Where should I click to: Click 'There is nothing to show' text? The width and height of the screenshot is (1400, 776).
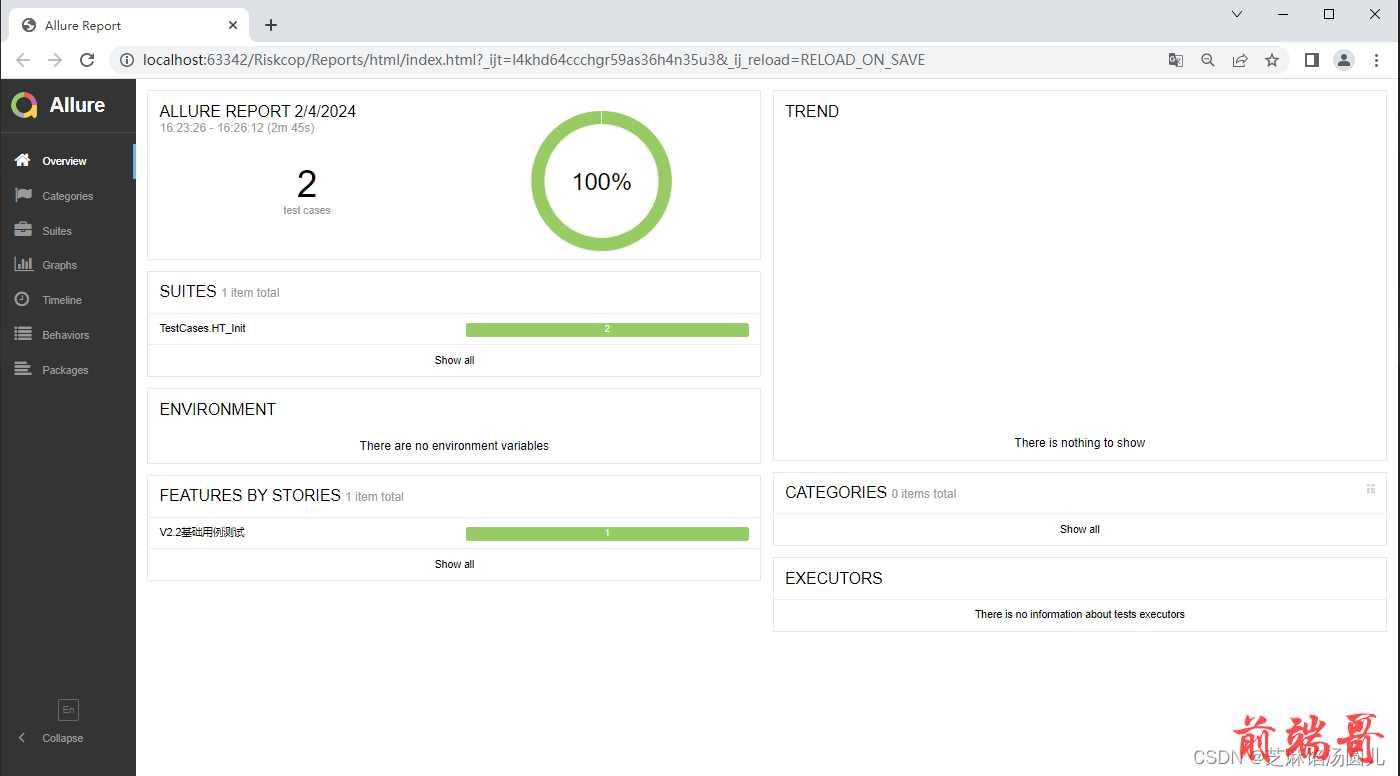pyautogui.click(x=1080, y=442)
